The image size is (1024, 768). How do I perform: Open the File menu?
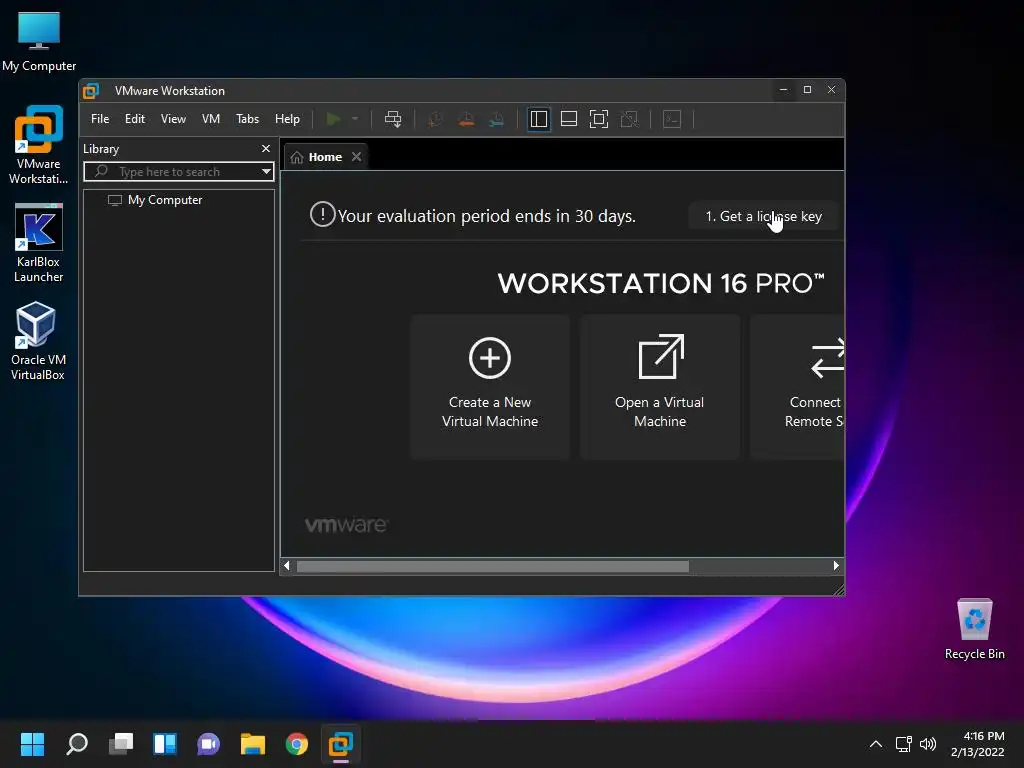pos(100,119)
